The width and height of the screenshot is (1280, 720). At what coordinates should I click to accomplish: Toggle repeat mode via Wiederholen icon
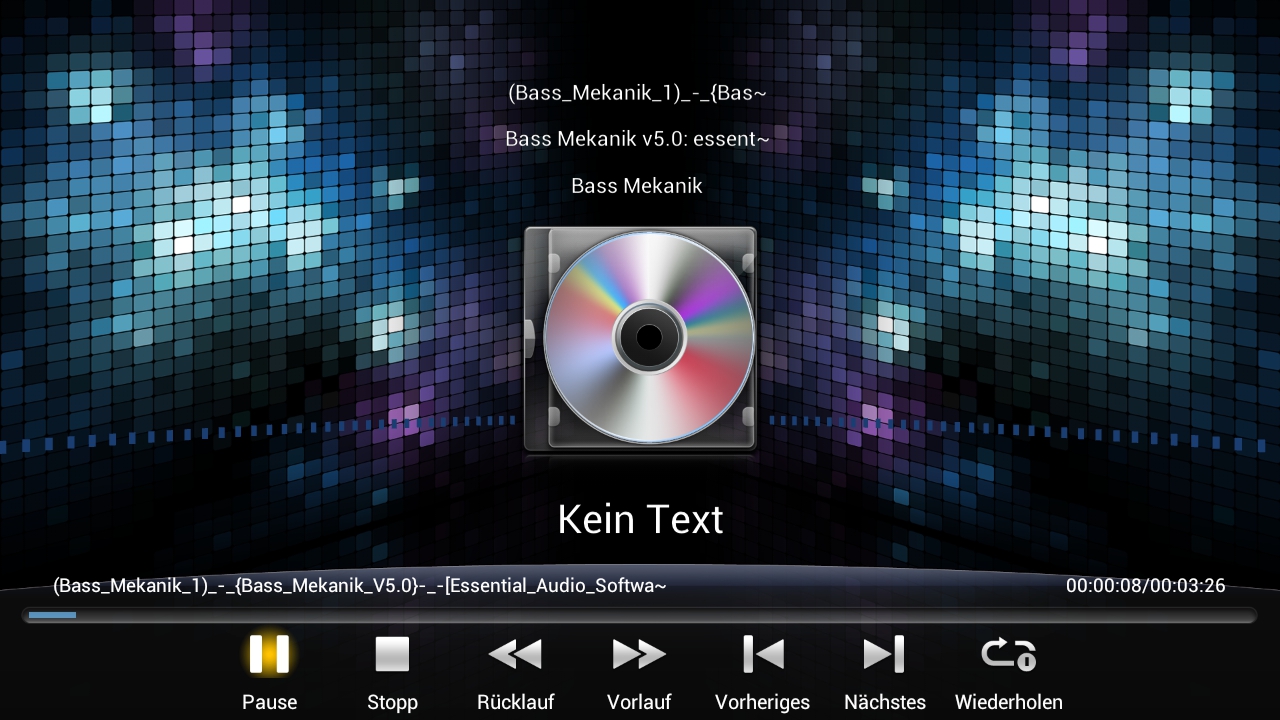(x=1008, y=654)
